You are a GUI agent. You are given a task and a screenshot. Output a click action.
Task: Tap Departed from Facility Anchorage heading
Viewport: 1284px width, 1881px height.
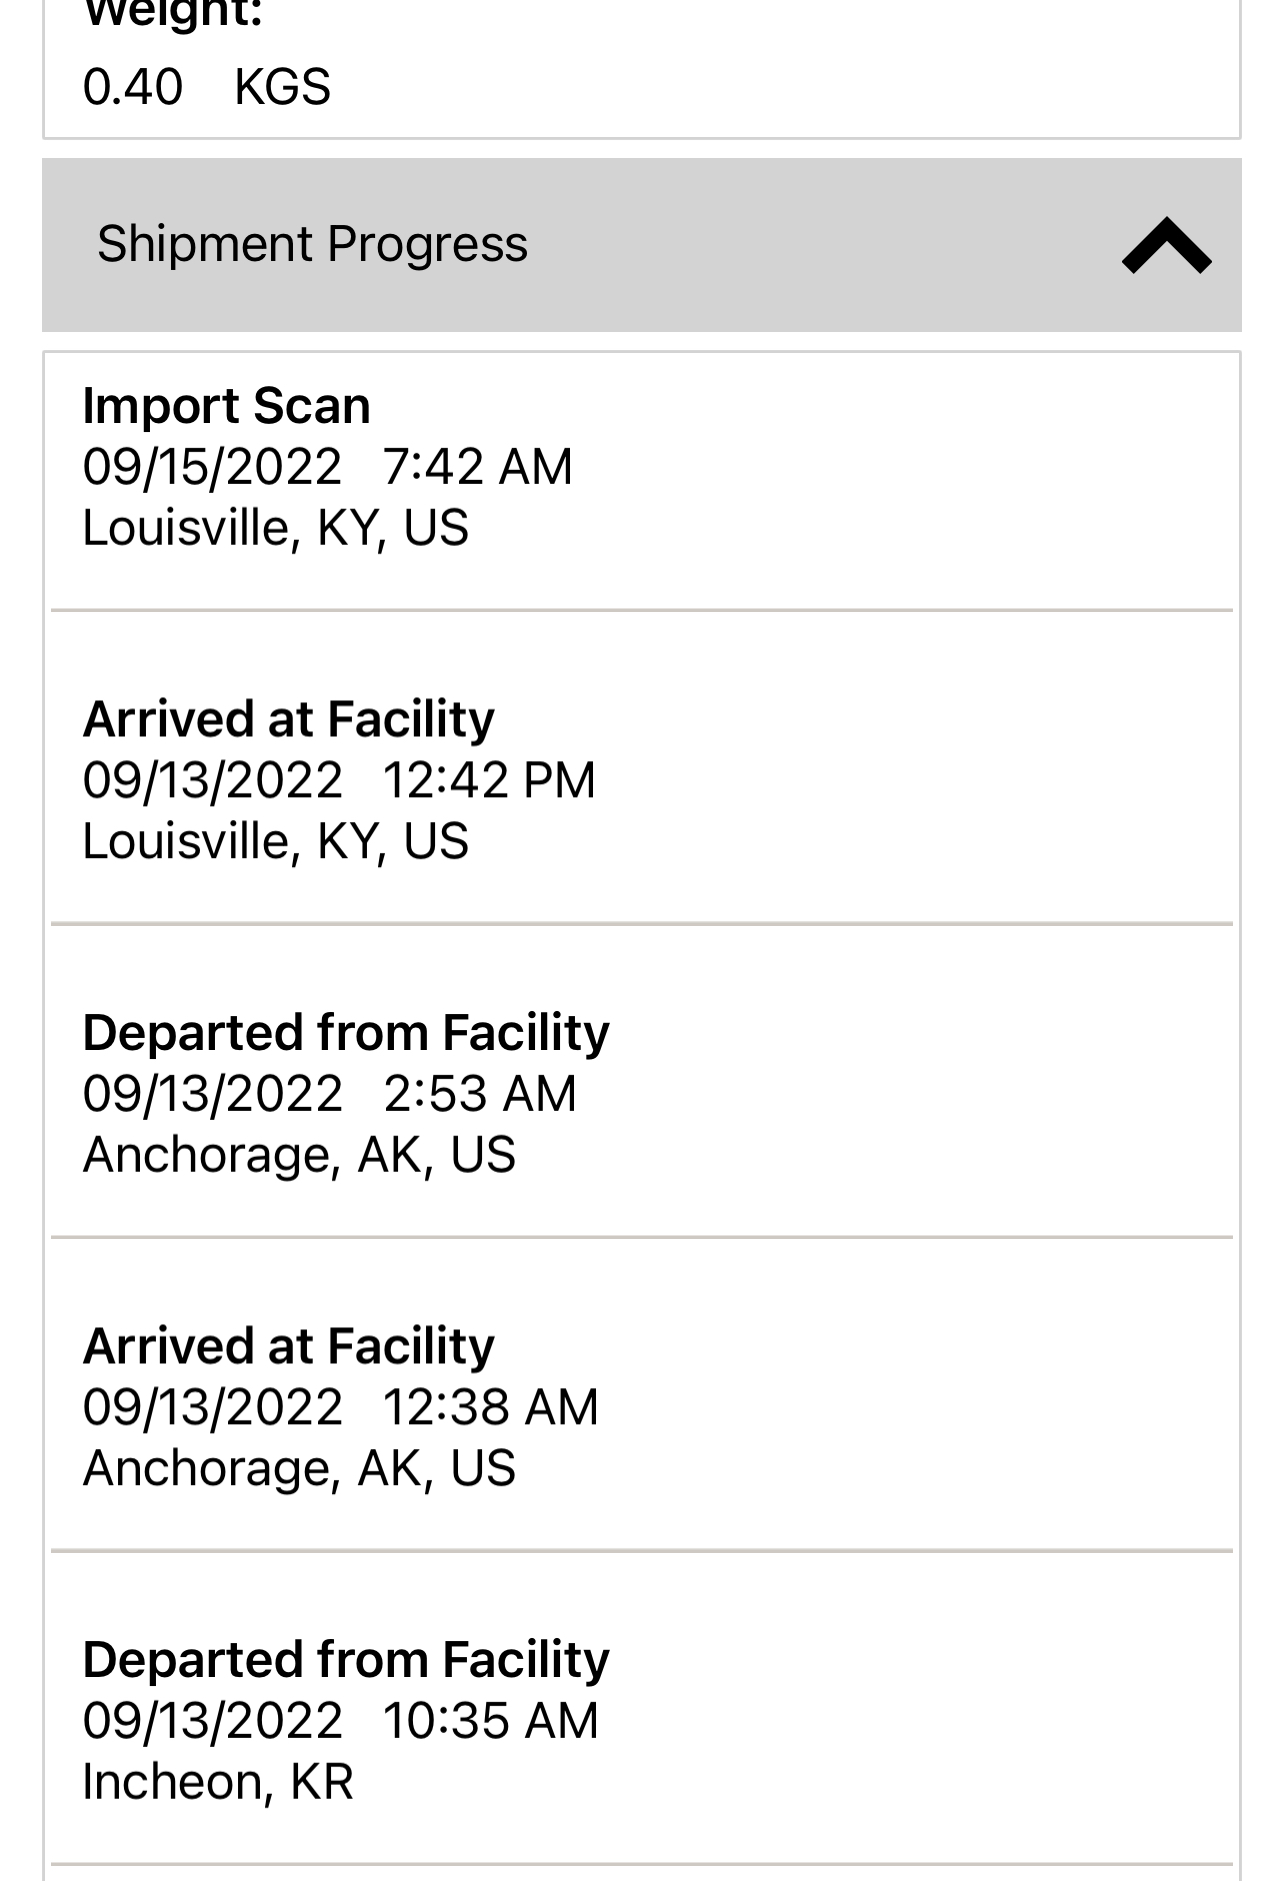346,1032
